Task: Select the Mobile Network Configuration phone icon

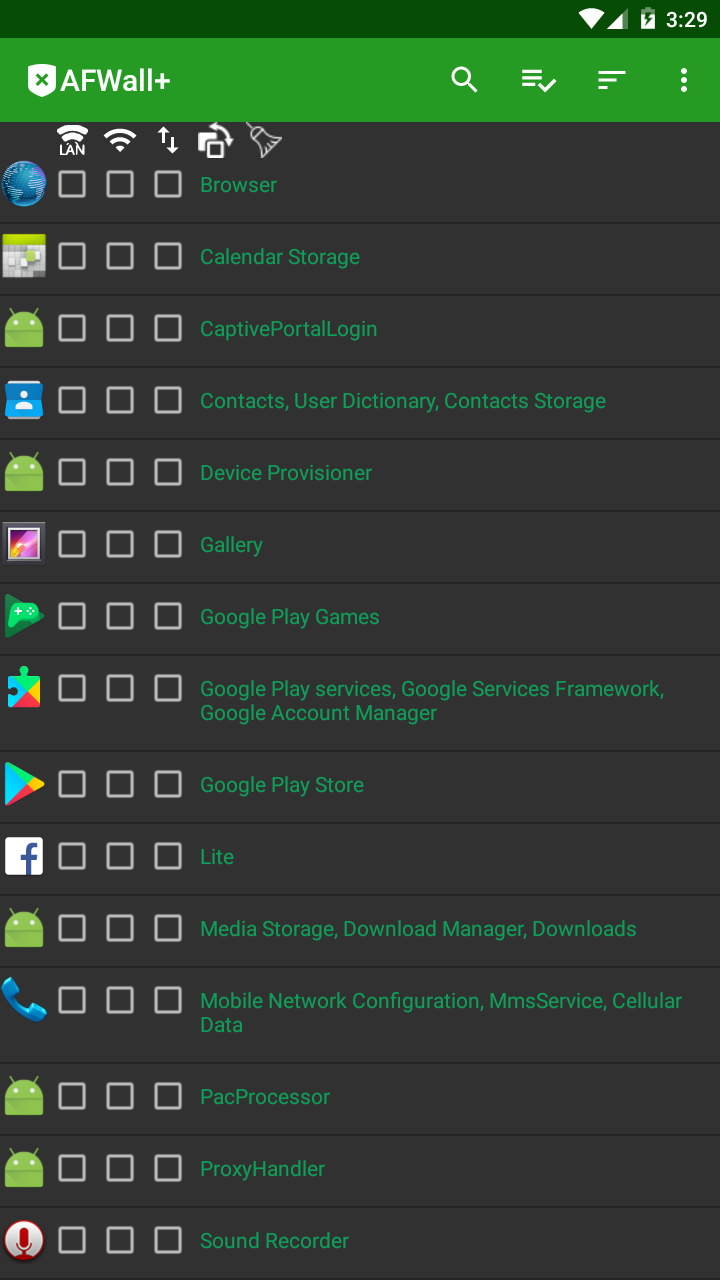Action: (24, 1000)
